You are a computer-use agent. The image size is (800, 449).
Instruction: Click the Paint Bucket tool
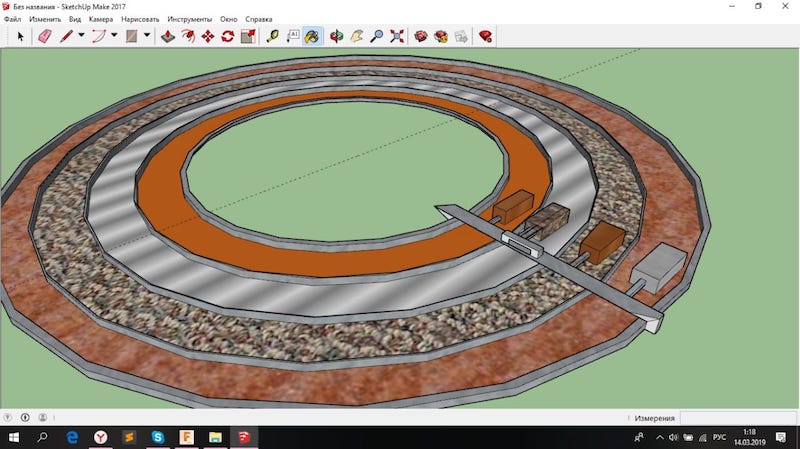point(312,36)
